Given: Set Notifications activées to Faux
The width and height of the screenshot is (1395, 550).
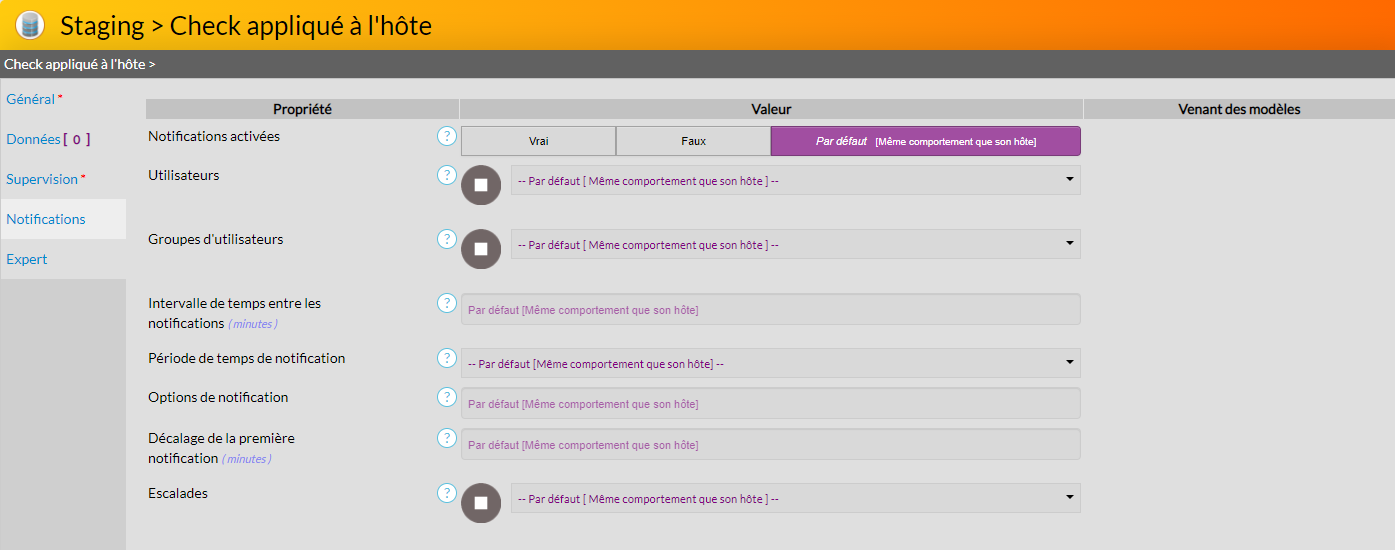Looking at the screenshot, I should tap(693, 141).
